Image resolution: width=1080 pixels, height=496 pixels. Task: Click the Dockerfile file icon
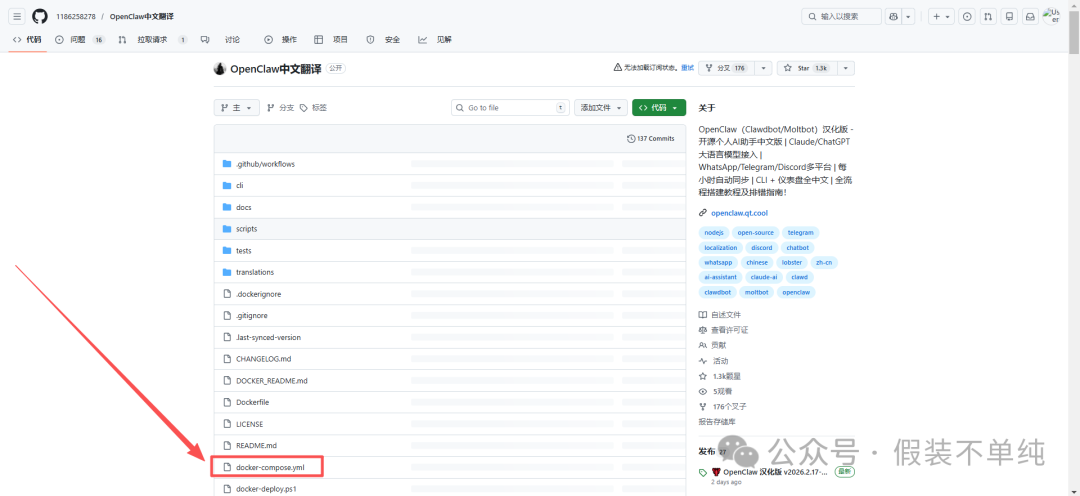pos(227,402)
